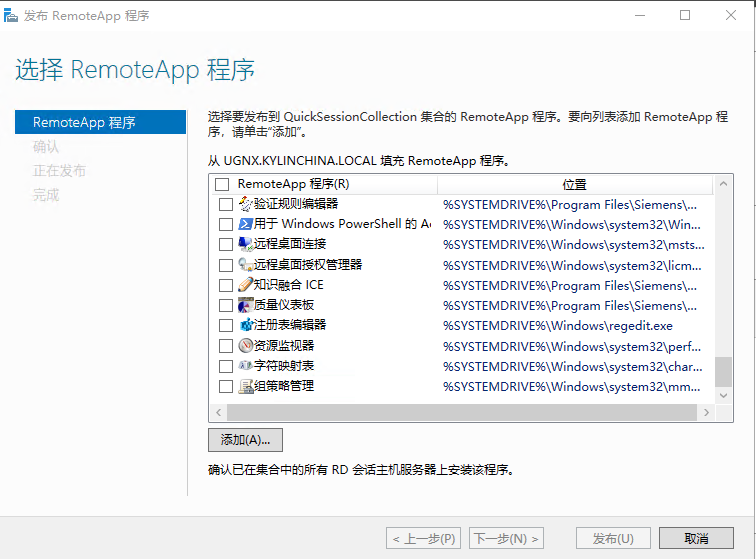Minimize the 发布 RemoteApp 程序 window
This screenshot has width=756, height=559.
click(x=640, y=15)
